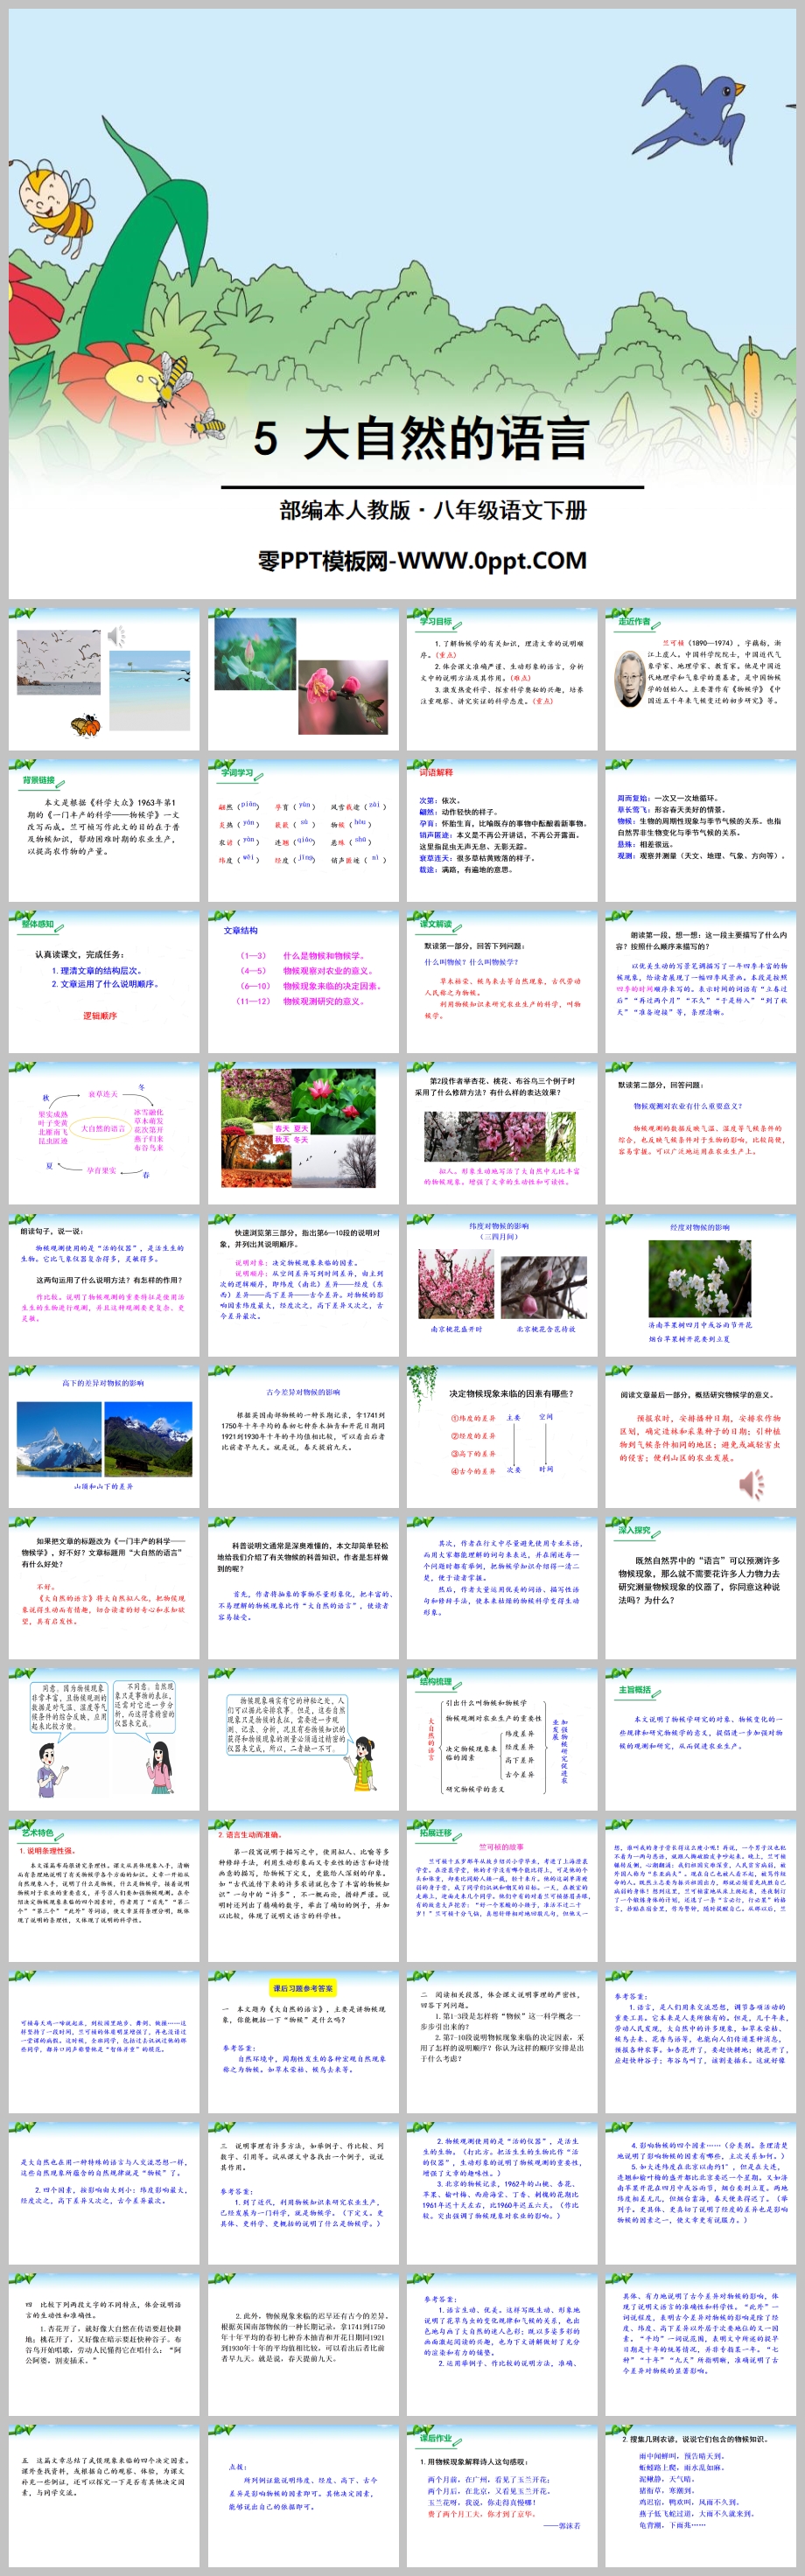Select the cover title 5 大自然的语言
Viewport: 805px width, 2576px height.
click(x=421, y=438)
